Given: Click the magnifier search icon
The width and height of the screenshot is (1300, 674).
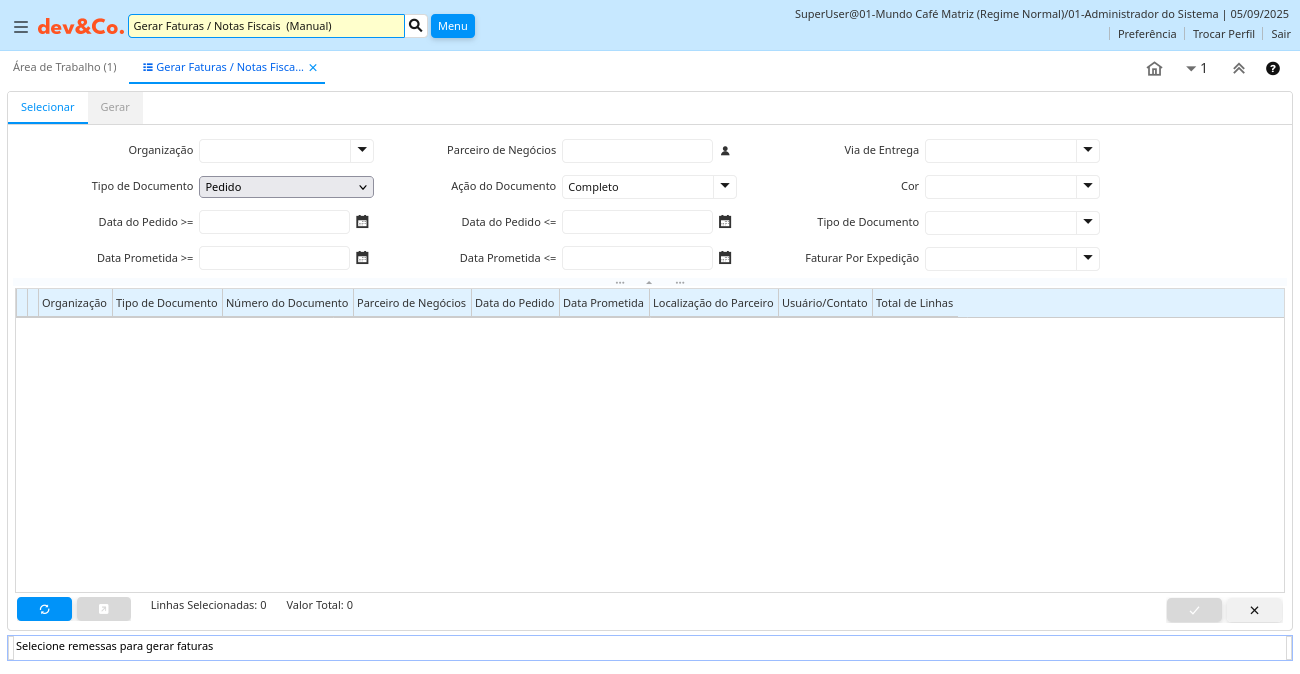Looking at the screenshot, I should pyautogui.click(x=416, y=25).
